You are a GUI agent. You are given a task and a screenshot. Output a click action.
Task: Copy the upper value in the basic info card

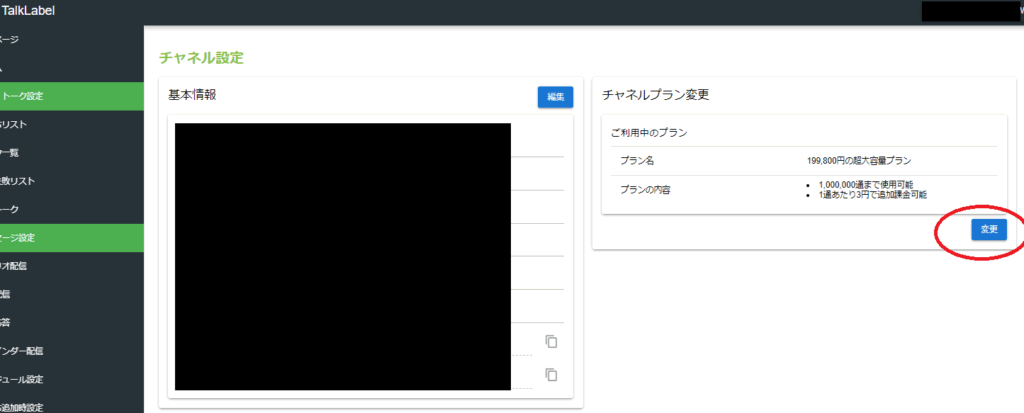551,342
